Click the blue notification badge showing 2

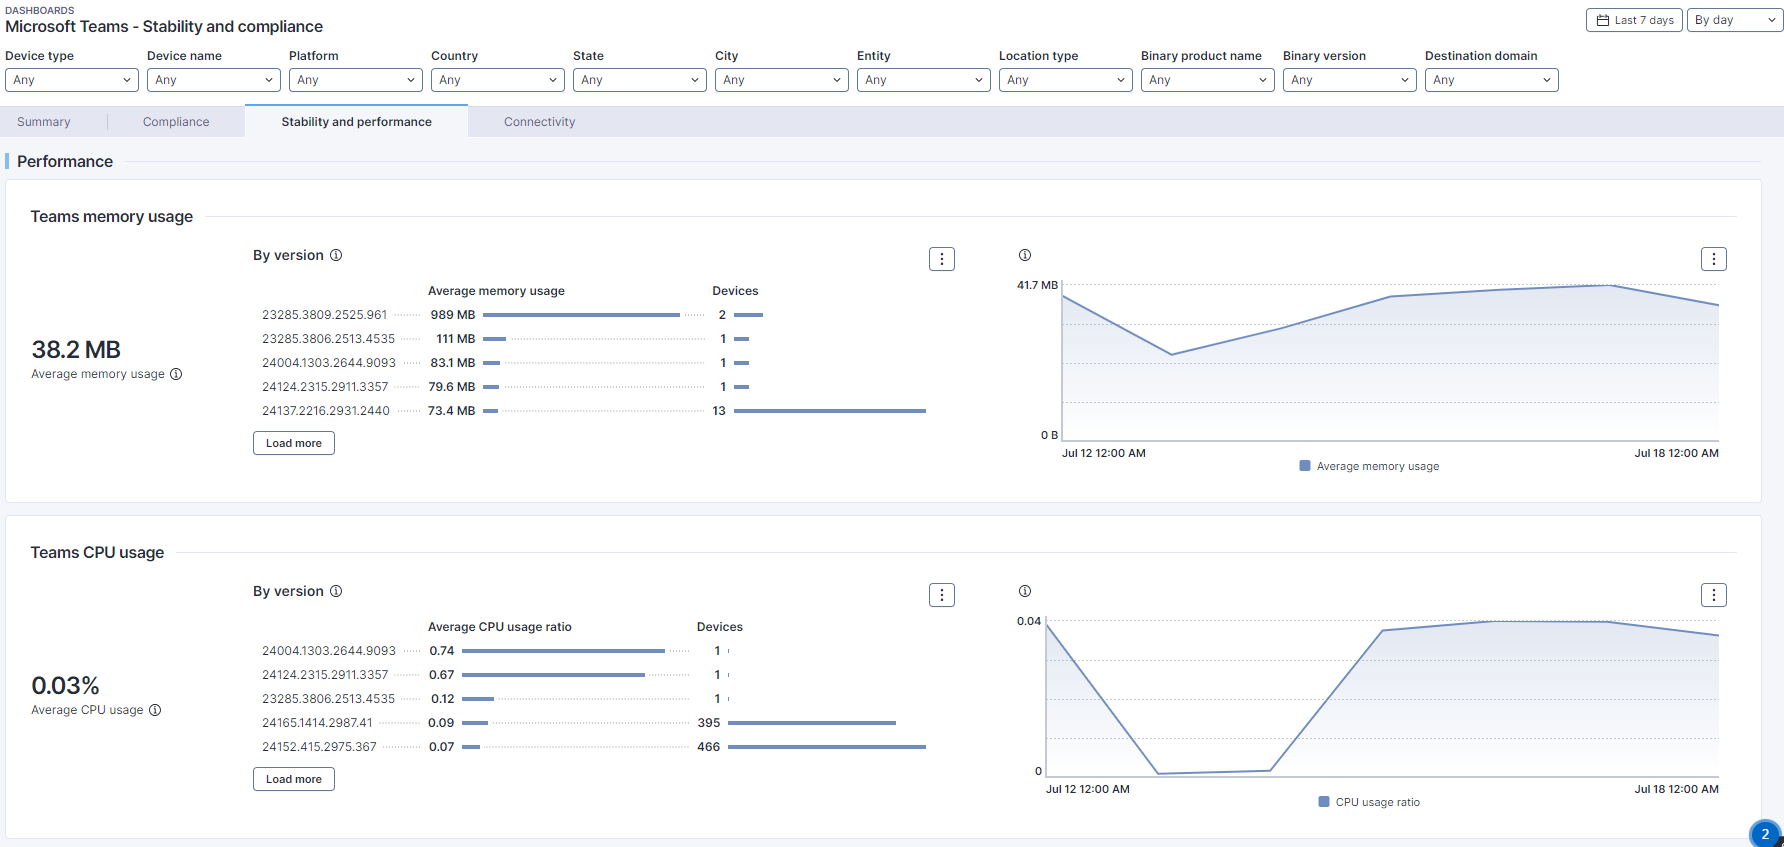[1765, 834]
